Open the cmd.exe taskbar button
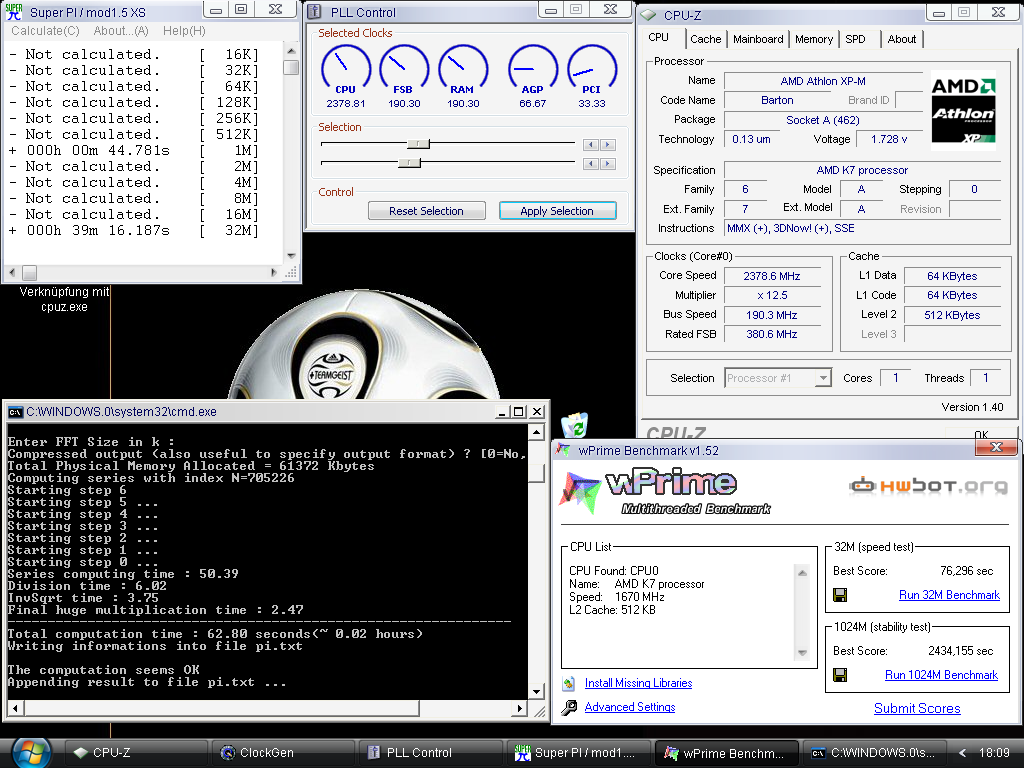Image resolution: width=1024 pixels, height=768 pixels. [x=873, y=753]
